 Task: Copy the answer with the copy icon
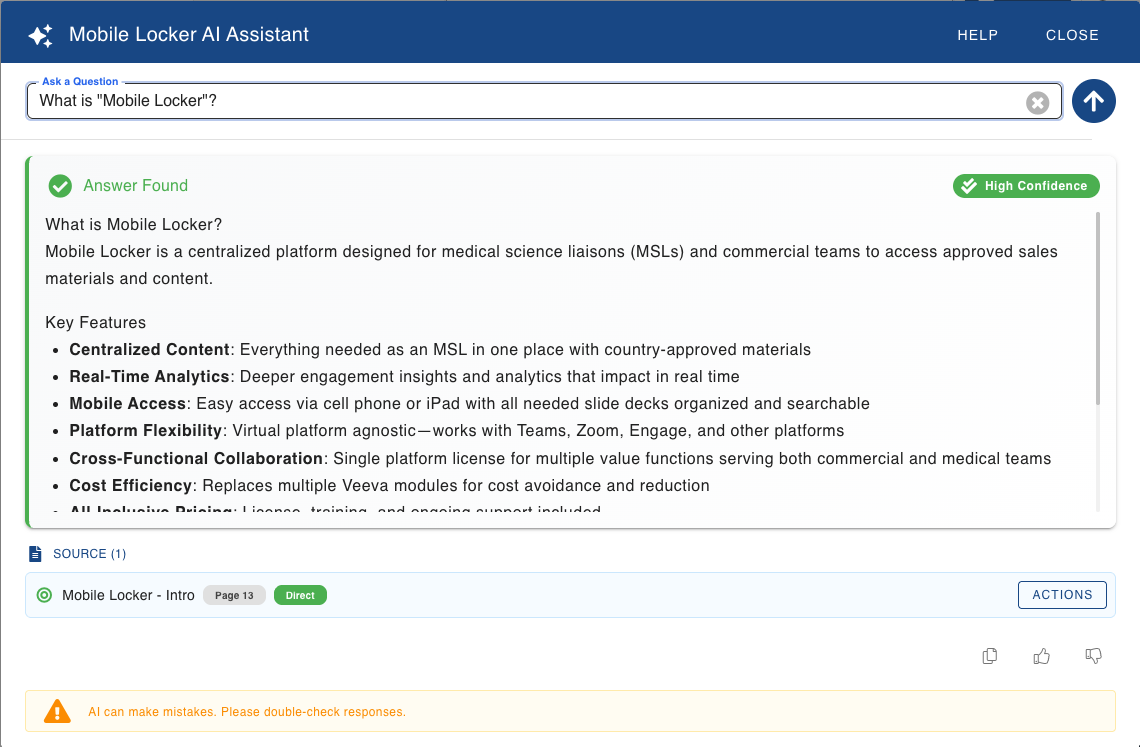[x=990, y=656]
